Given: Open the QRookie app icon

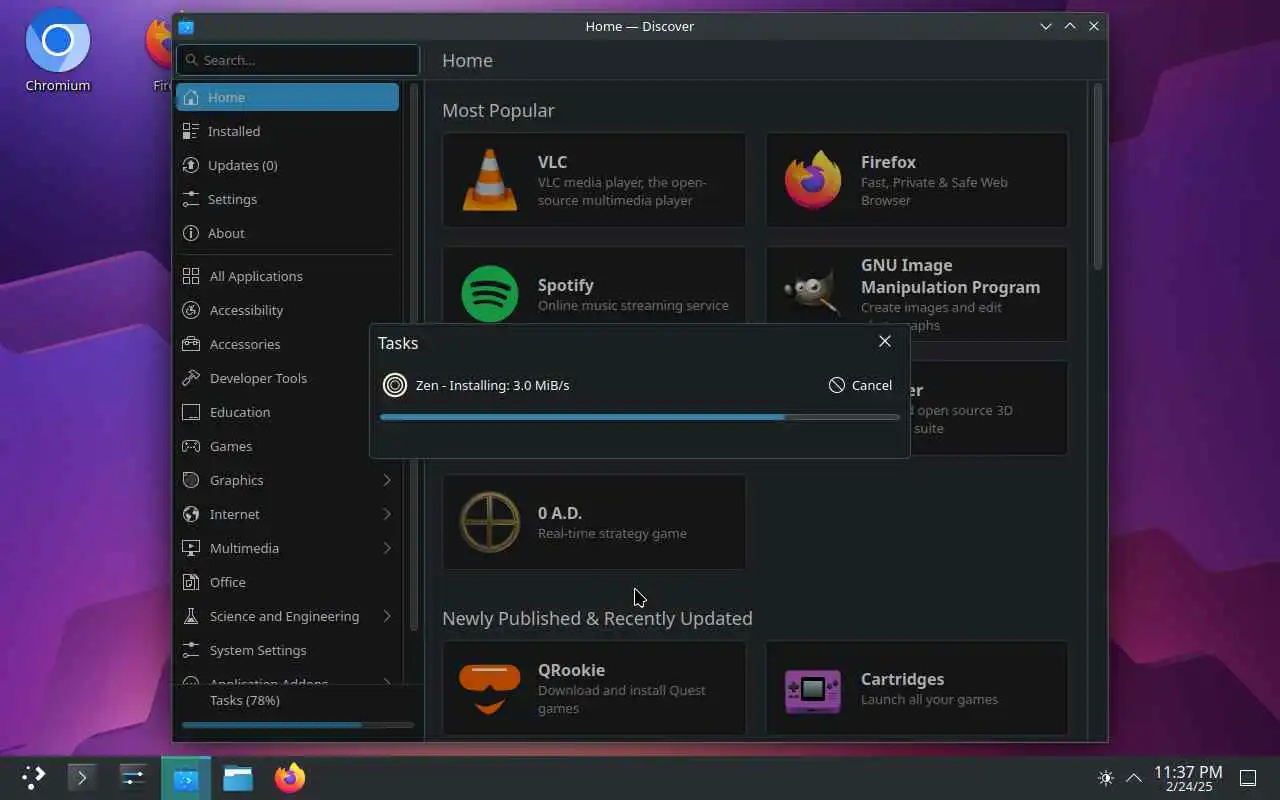Looking at the screenshot, I should (490, 688).
